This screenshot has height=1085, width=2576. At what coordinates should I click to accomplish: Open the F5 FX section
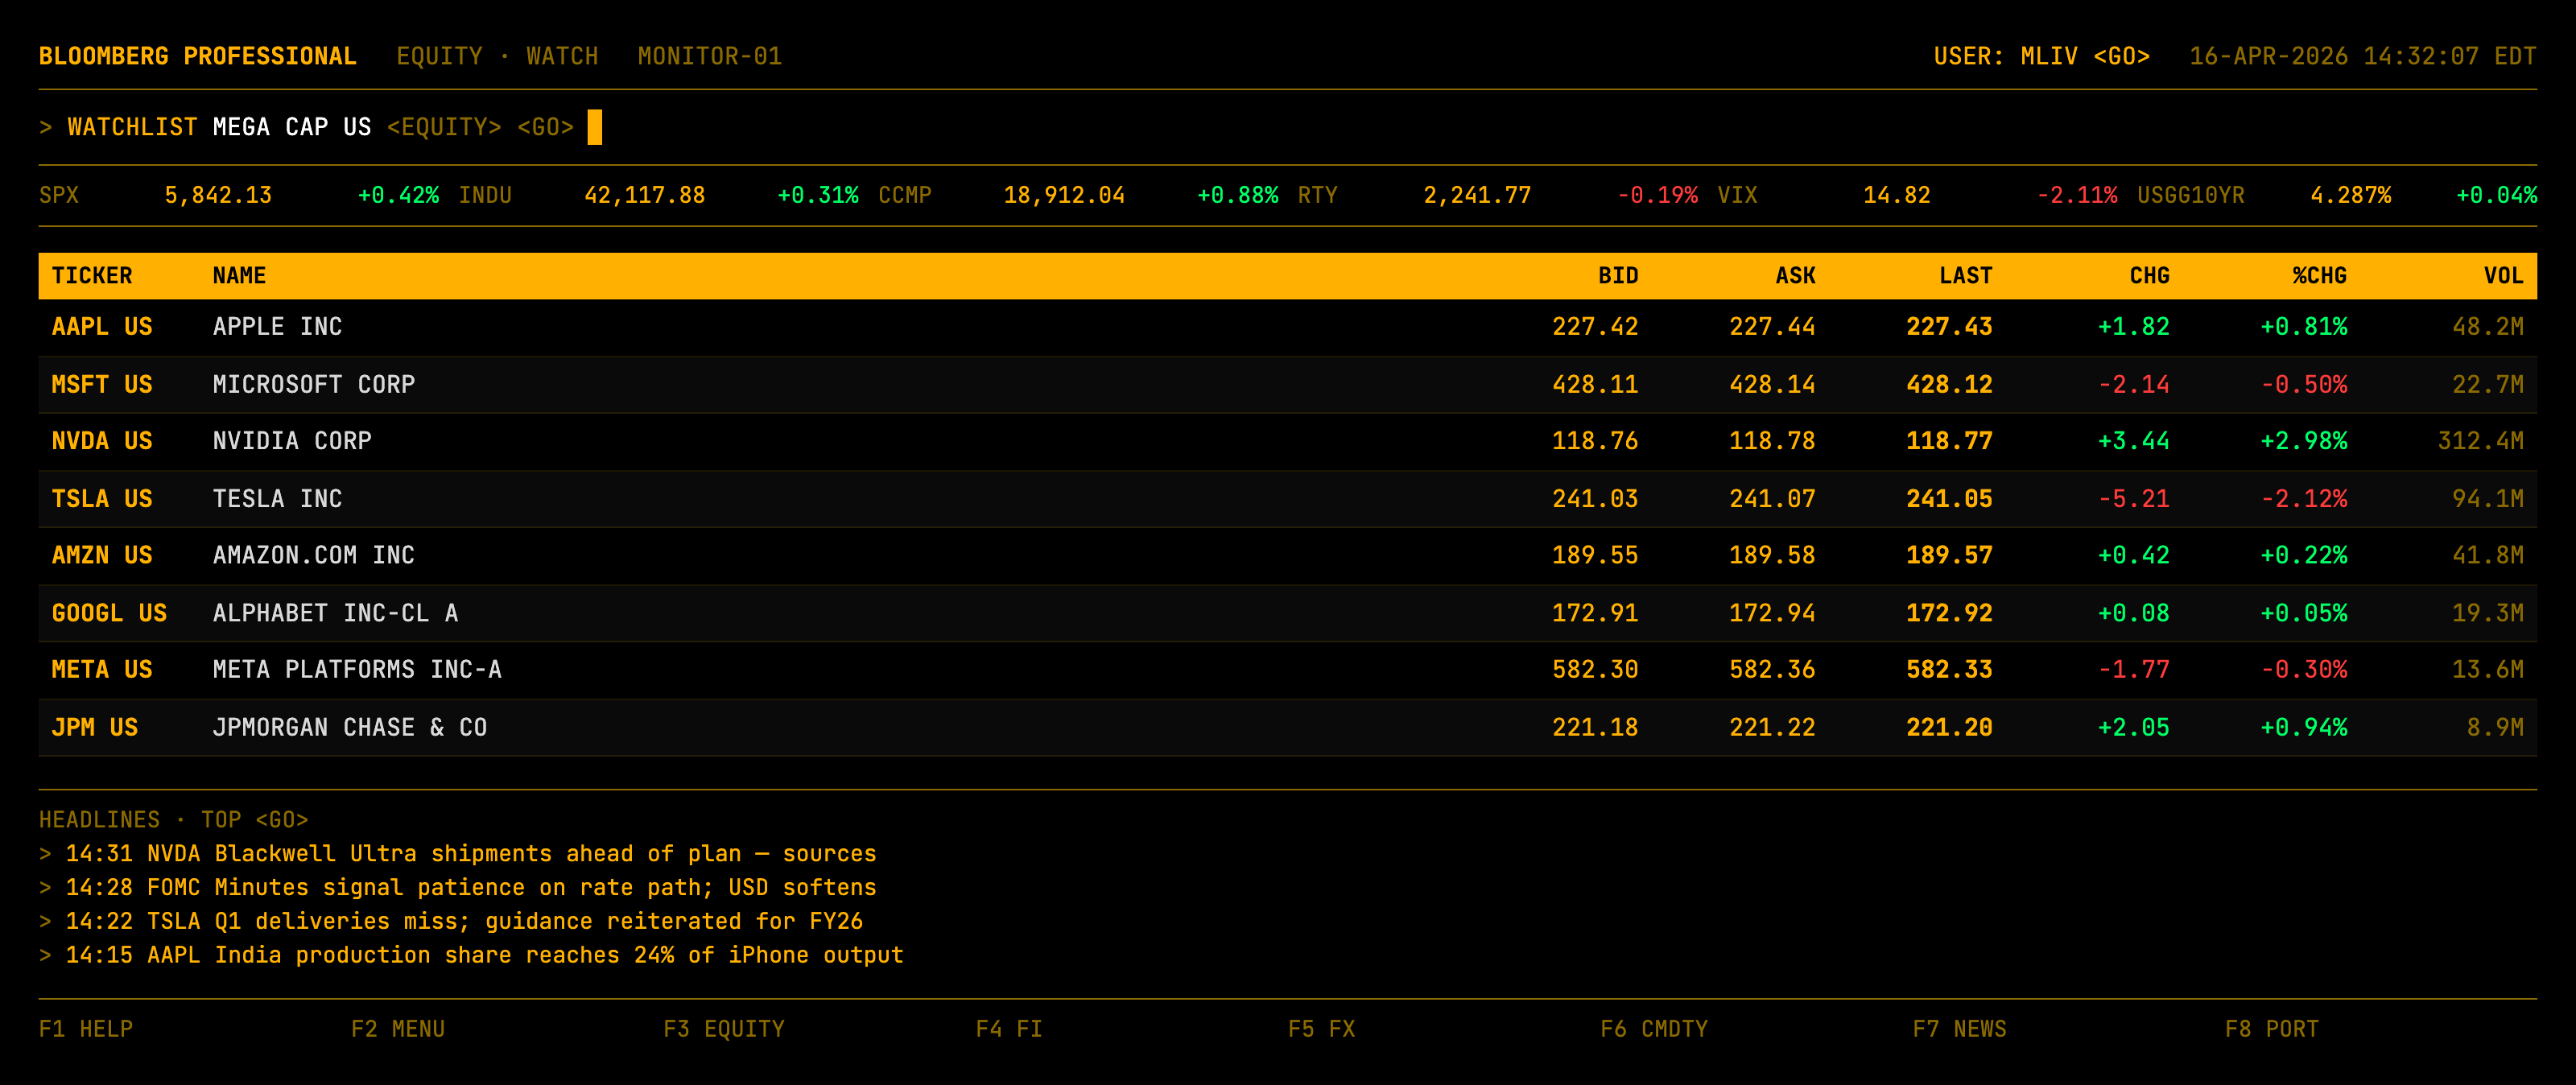click(1321, 1029)
